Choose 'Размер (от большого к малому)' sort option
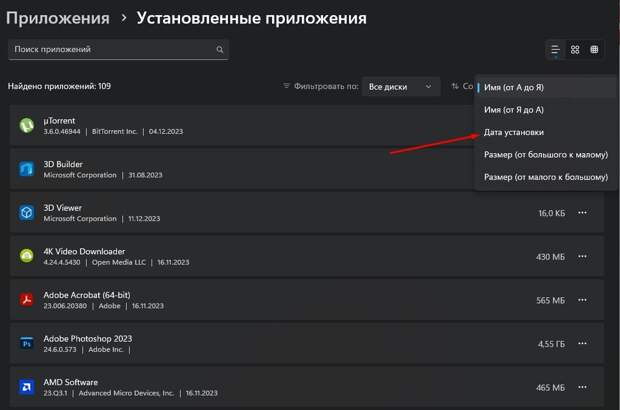The height and width of the screenshot is (410, 620). (545, 155)
